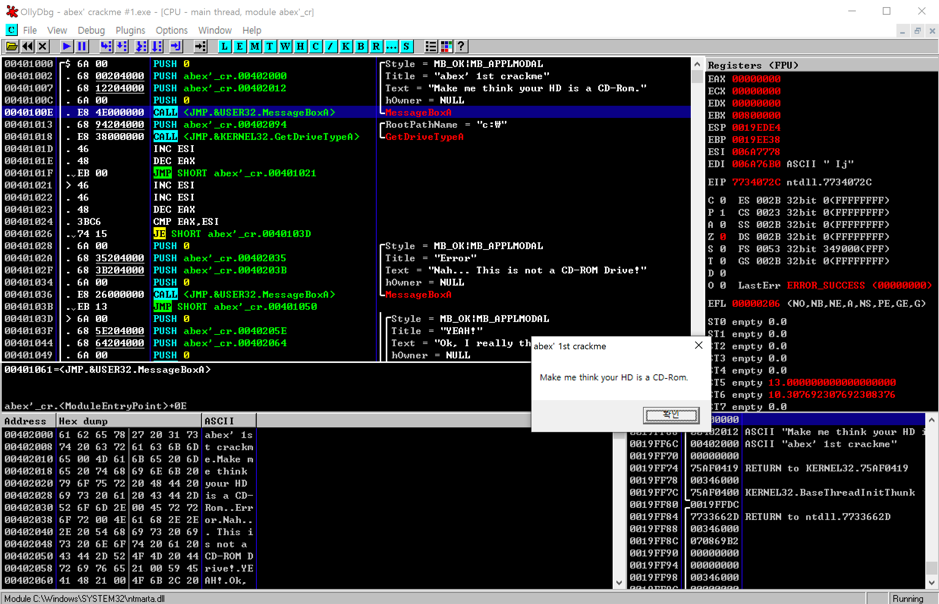Click the Go To Address arrow icon

click(x=201, y=46)
